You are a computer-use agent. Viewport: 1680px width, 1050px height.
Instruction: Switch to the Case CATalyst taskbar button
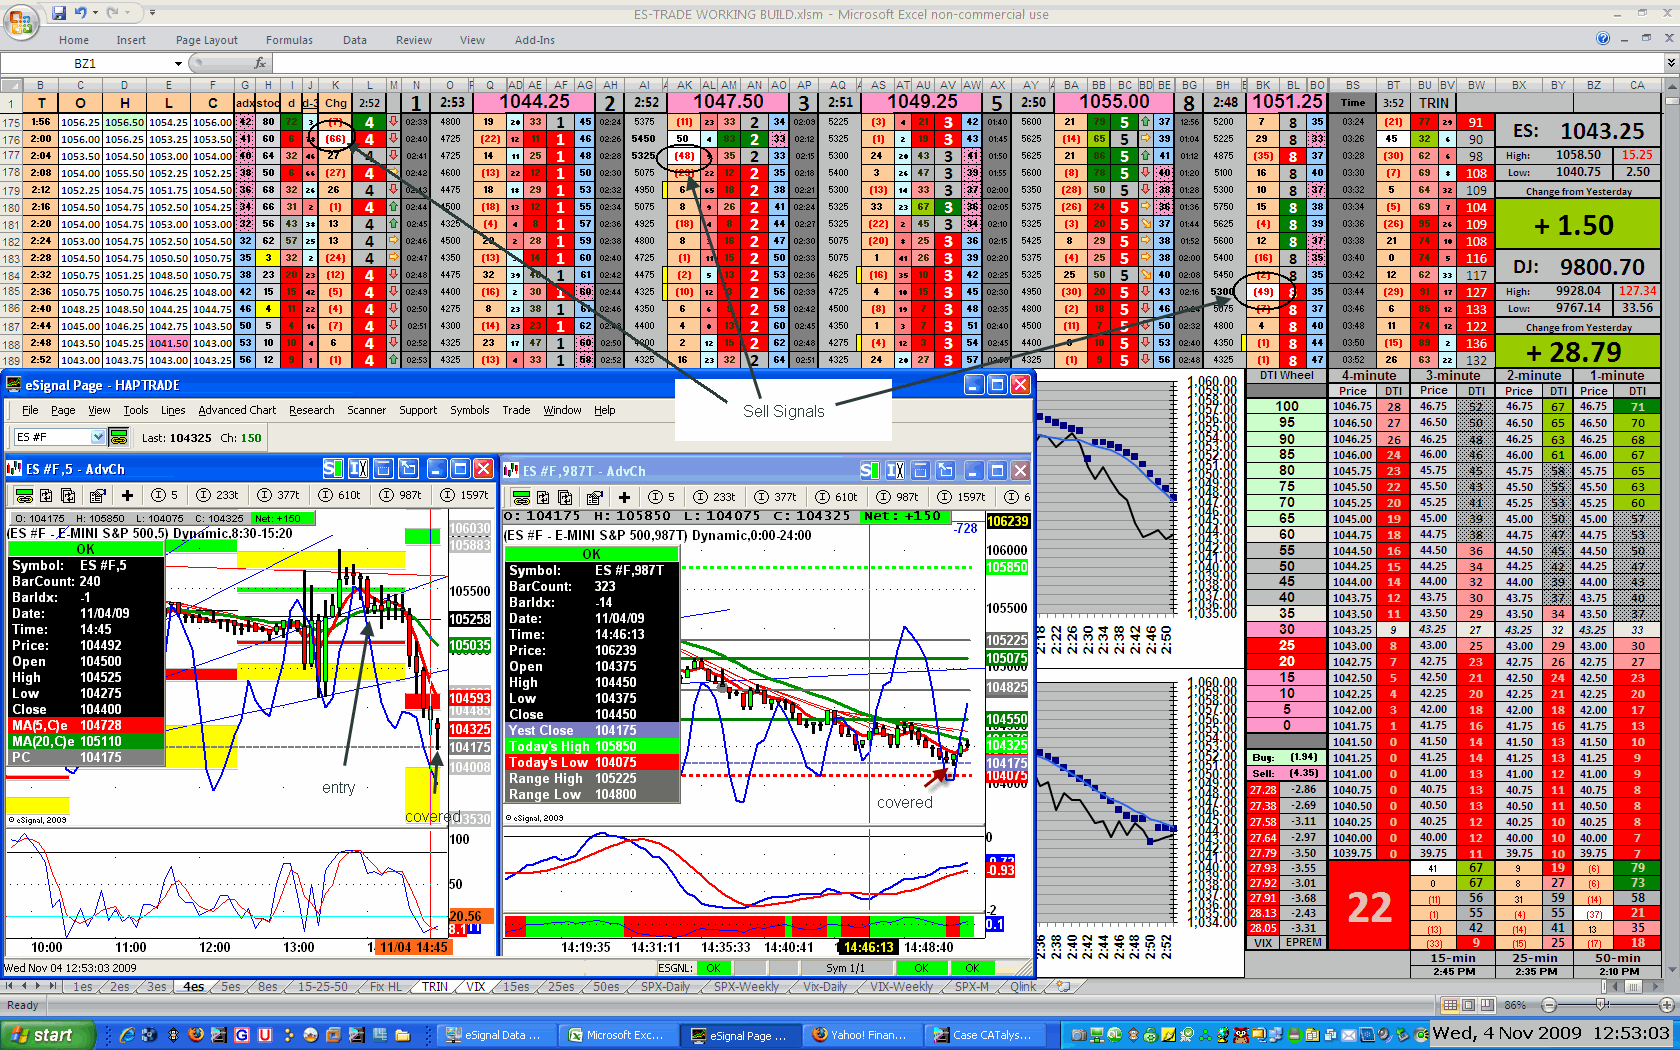click(984, 1035)
